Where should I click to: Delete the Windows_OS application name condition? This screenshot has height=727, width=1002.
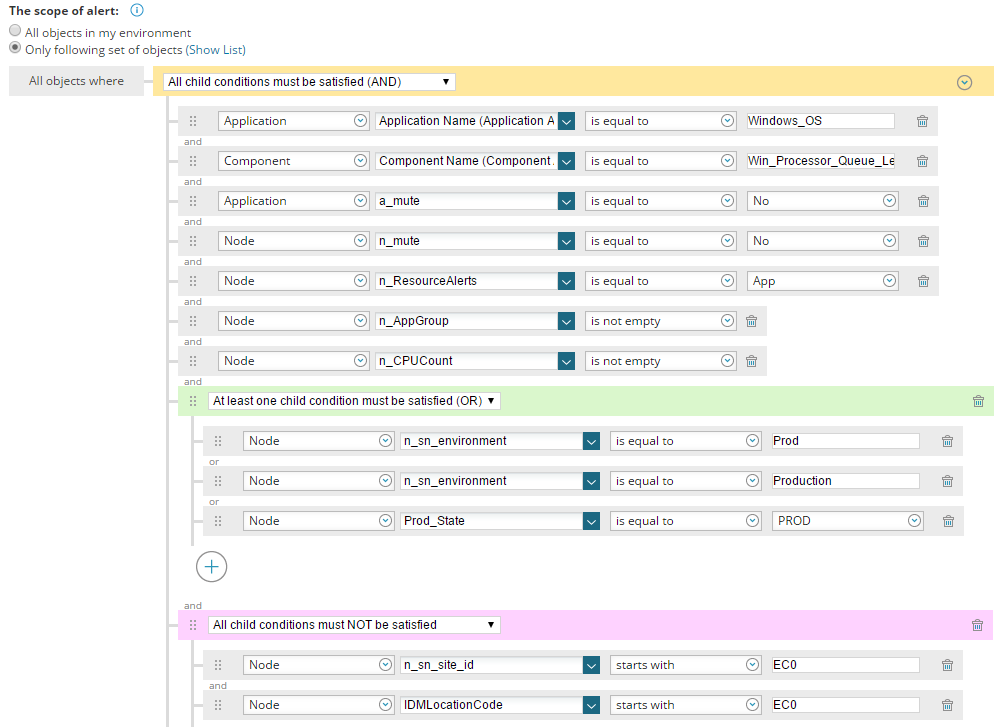tap(922, 121)
